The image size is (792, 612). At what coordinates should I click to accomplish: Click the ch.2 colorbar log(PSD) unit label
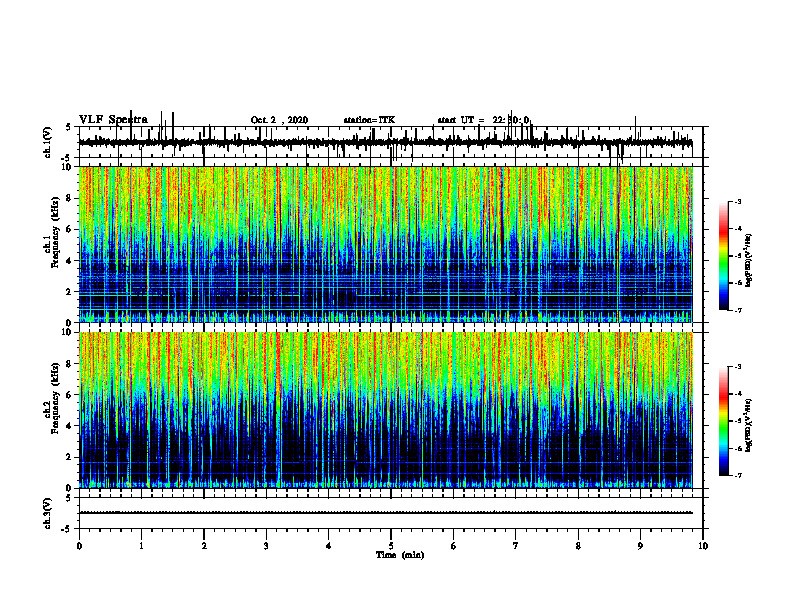[x=749, y=425]
